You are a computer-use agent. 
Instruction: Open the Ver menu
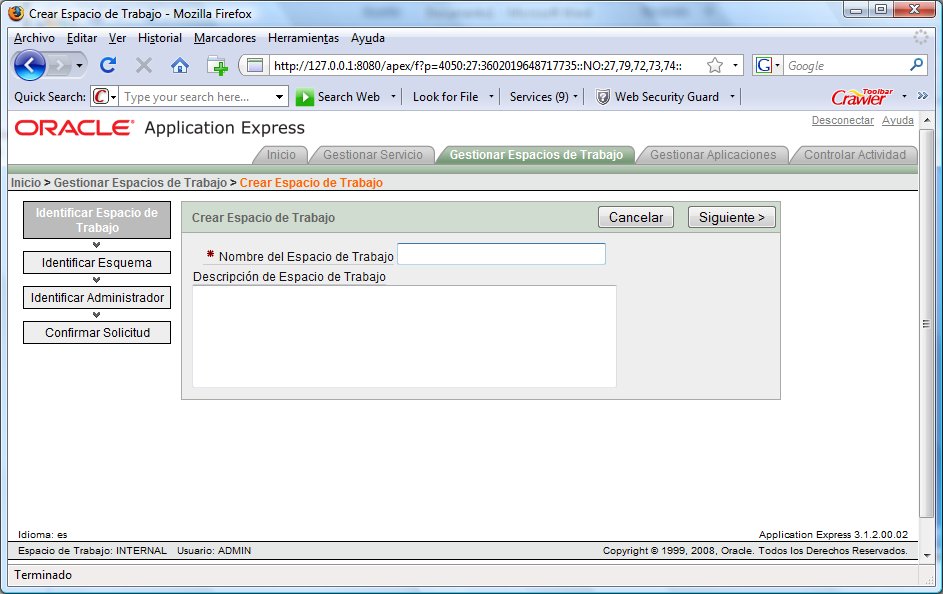point(117,38)
